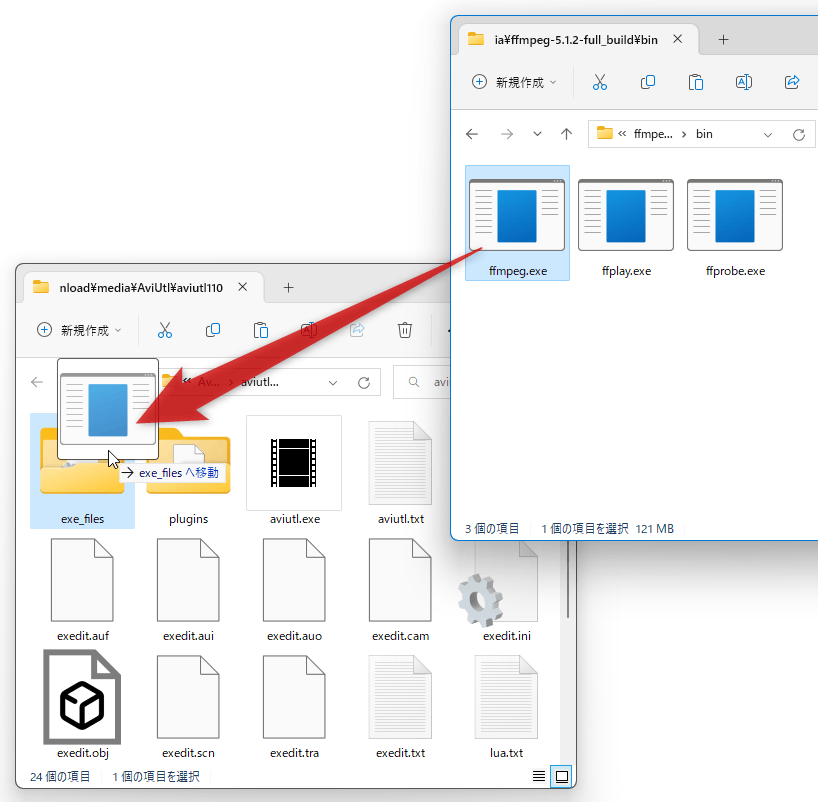Select aviutl.txt file
The width and height of the screenshot is (818, 802).
click(x=401, y=472)
